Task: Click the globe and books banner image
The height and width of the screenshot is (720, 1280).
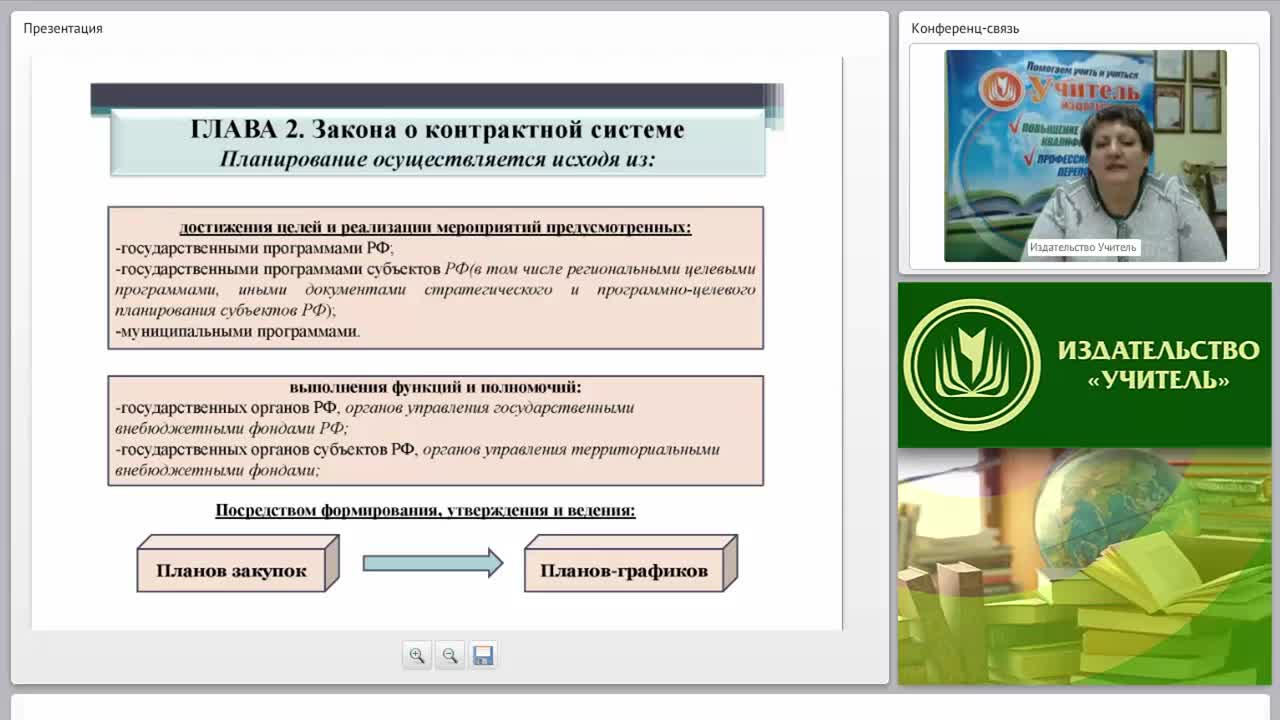Action: (x=1085, y=567)
